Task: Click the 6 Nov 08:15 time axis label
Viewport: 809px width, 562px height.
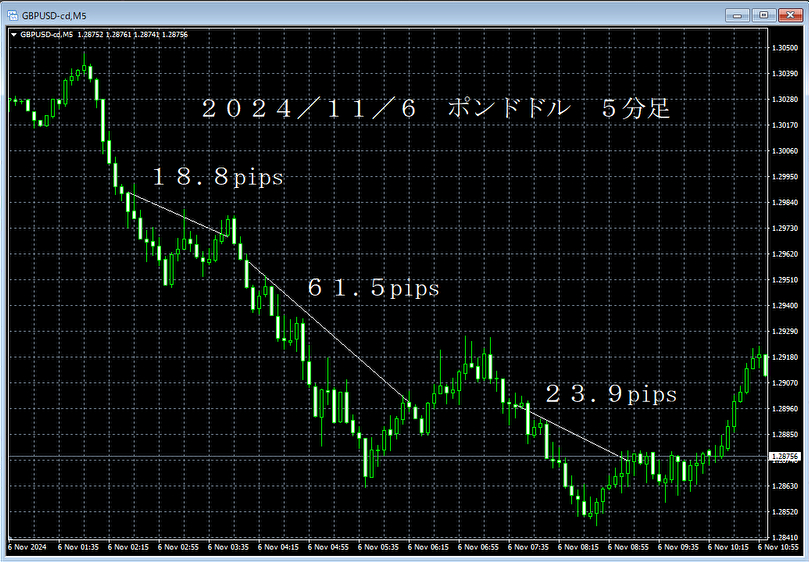Action: click(578, 547)
